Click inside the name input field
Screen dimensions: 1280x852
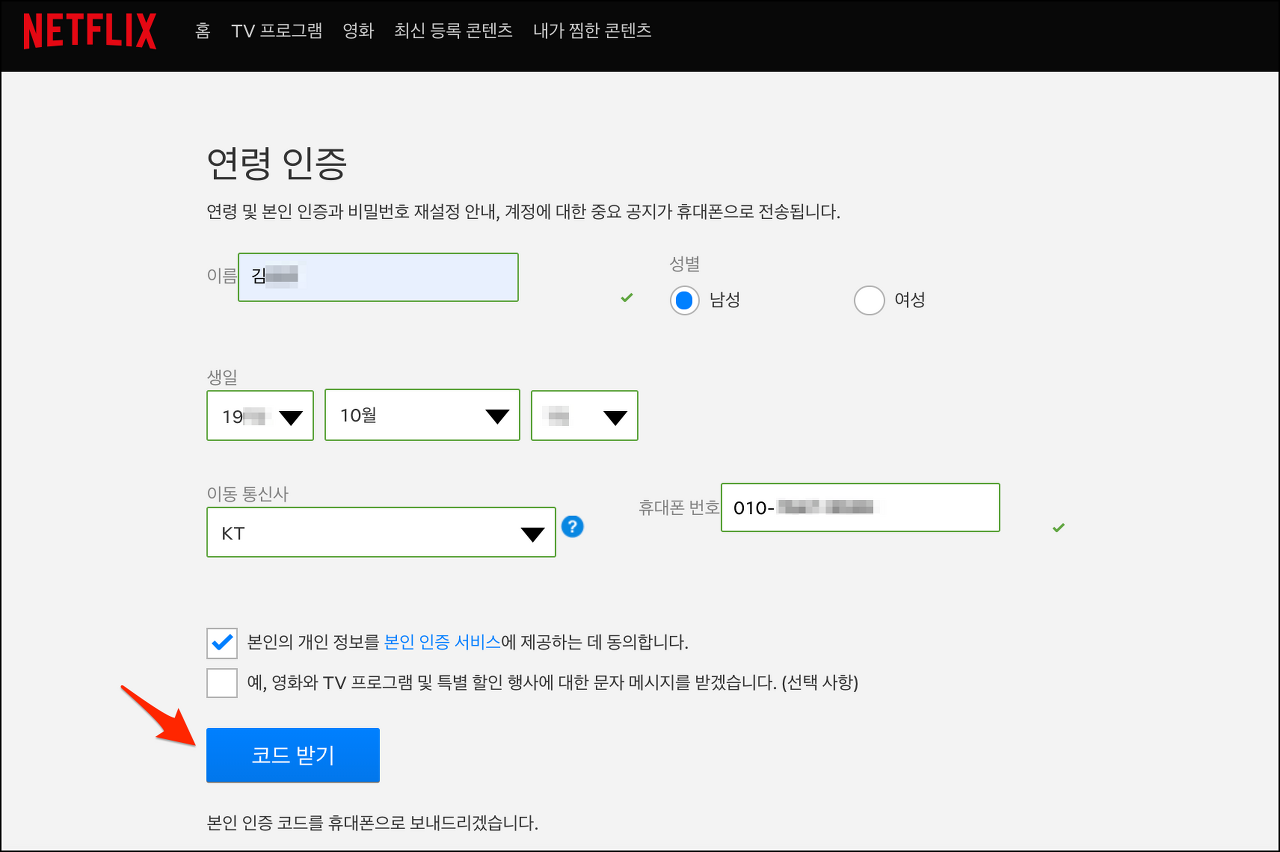click(378, 277)
